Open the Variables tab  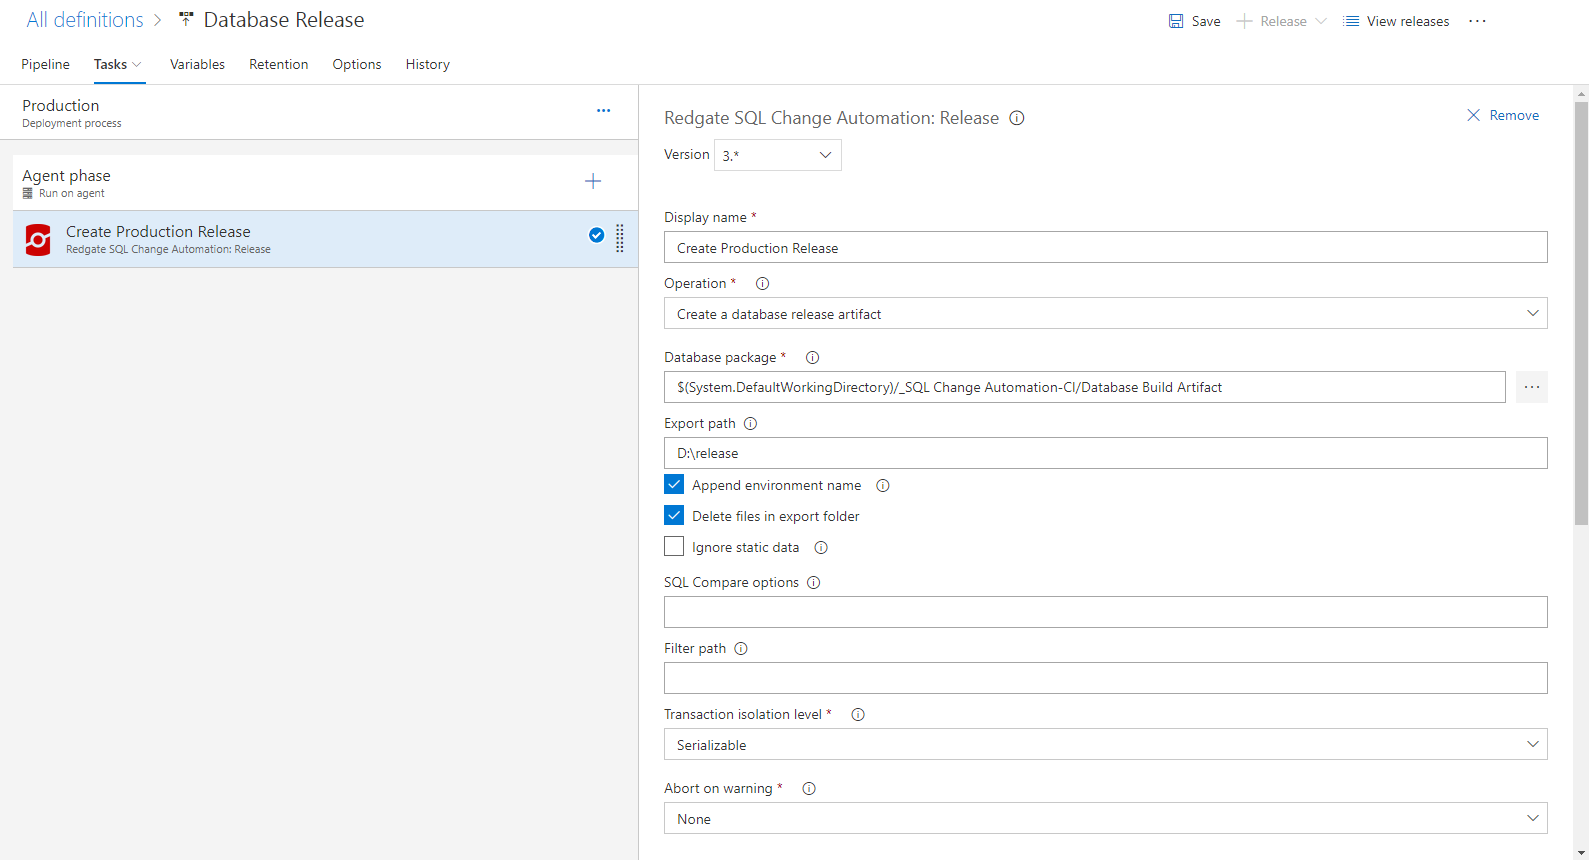[197, 64]
